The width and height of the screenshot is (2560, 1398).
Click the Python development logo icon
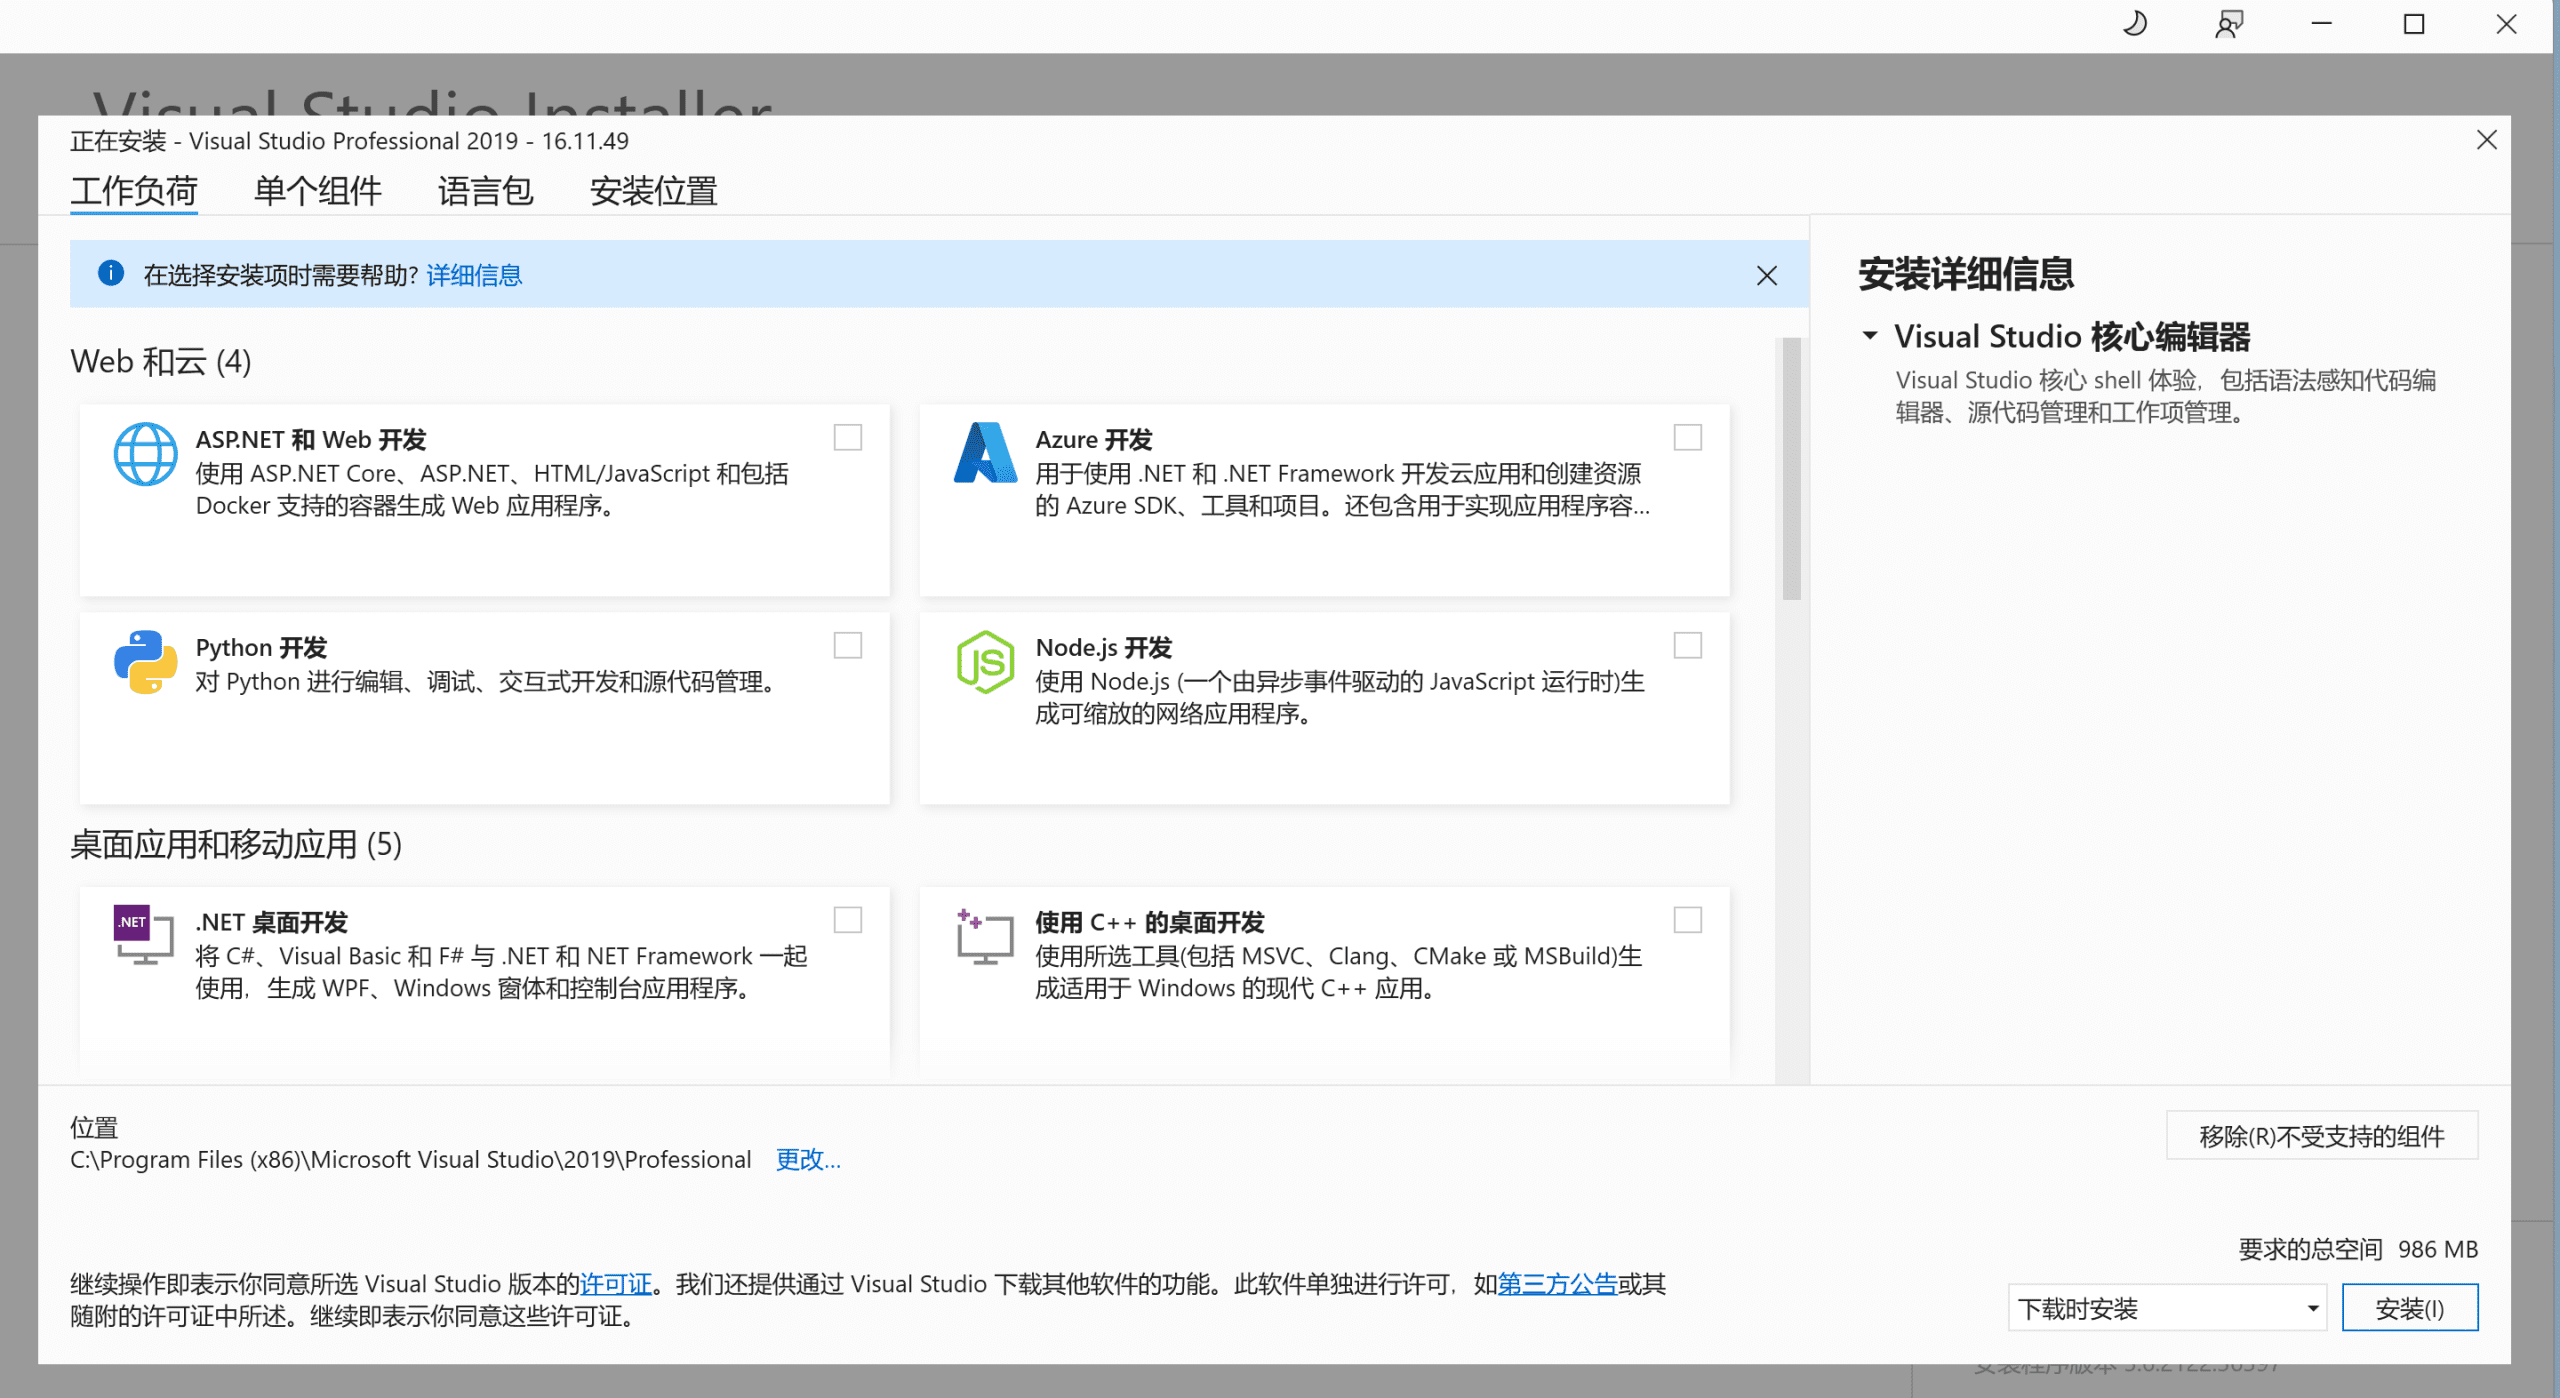[145, 661]
